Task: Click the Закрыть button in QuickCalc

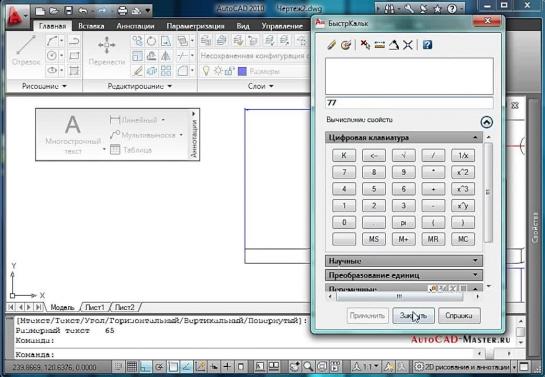Action: coord(413,315)
